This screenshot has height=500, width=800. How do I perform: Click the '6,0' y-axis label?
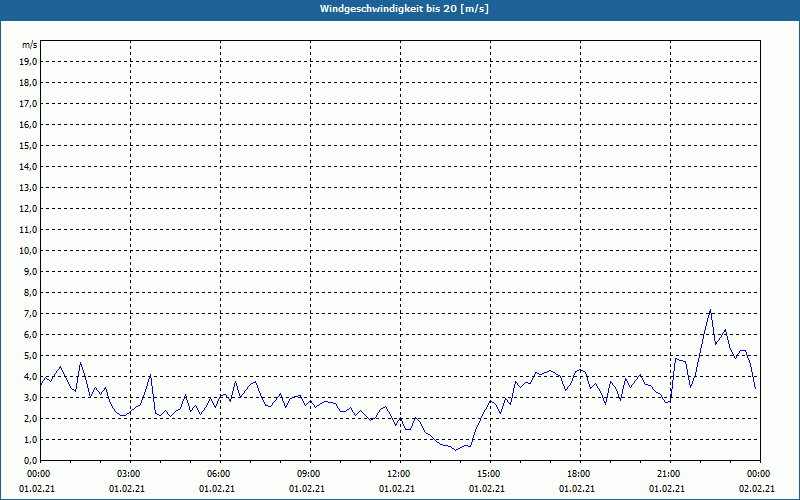(31, 335)
